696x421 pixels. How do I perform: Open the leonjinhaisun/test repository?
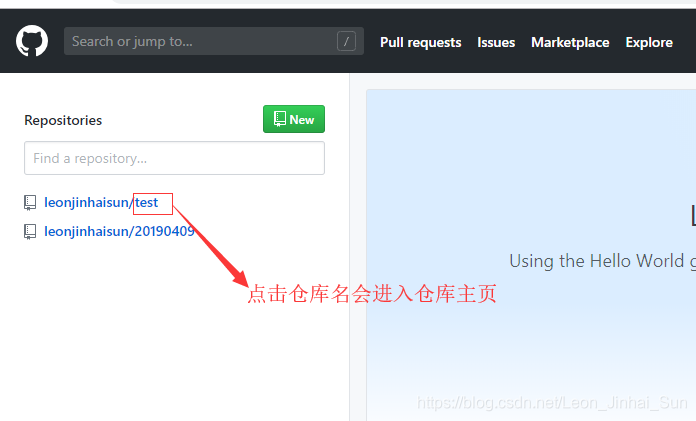101,203
